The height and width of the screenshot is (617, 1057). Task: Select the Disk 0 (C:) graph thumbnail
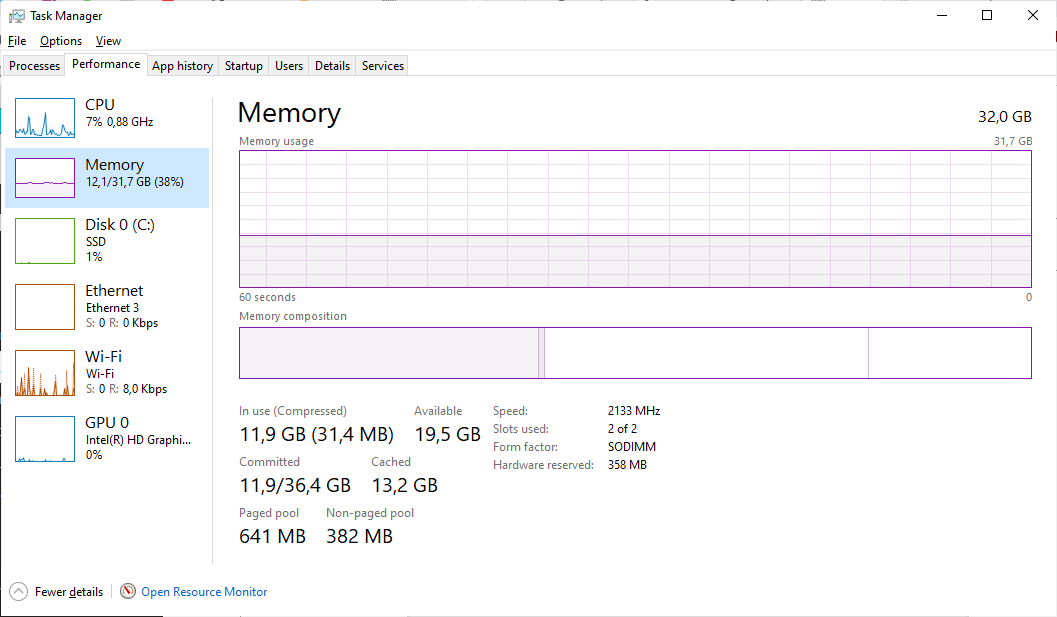click(45, 241)
